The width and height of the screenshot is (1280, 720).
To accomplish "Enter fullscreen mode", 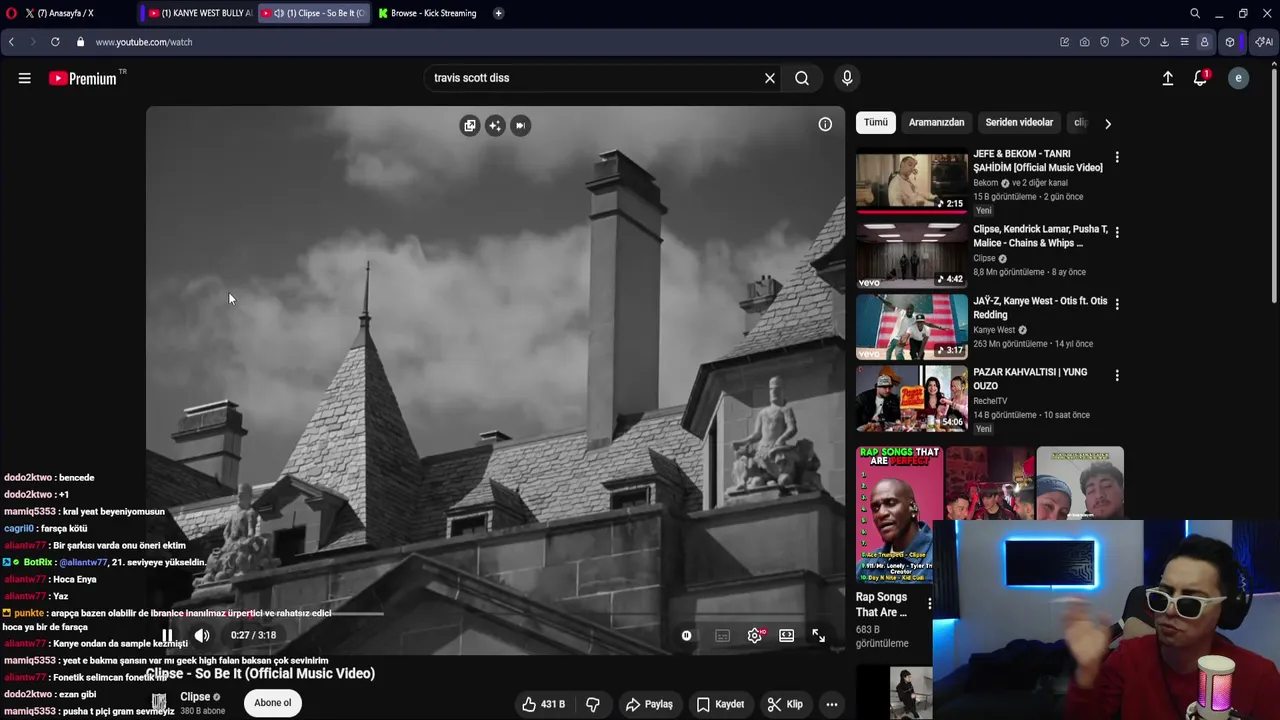I will [818, 636].
